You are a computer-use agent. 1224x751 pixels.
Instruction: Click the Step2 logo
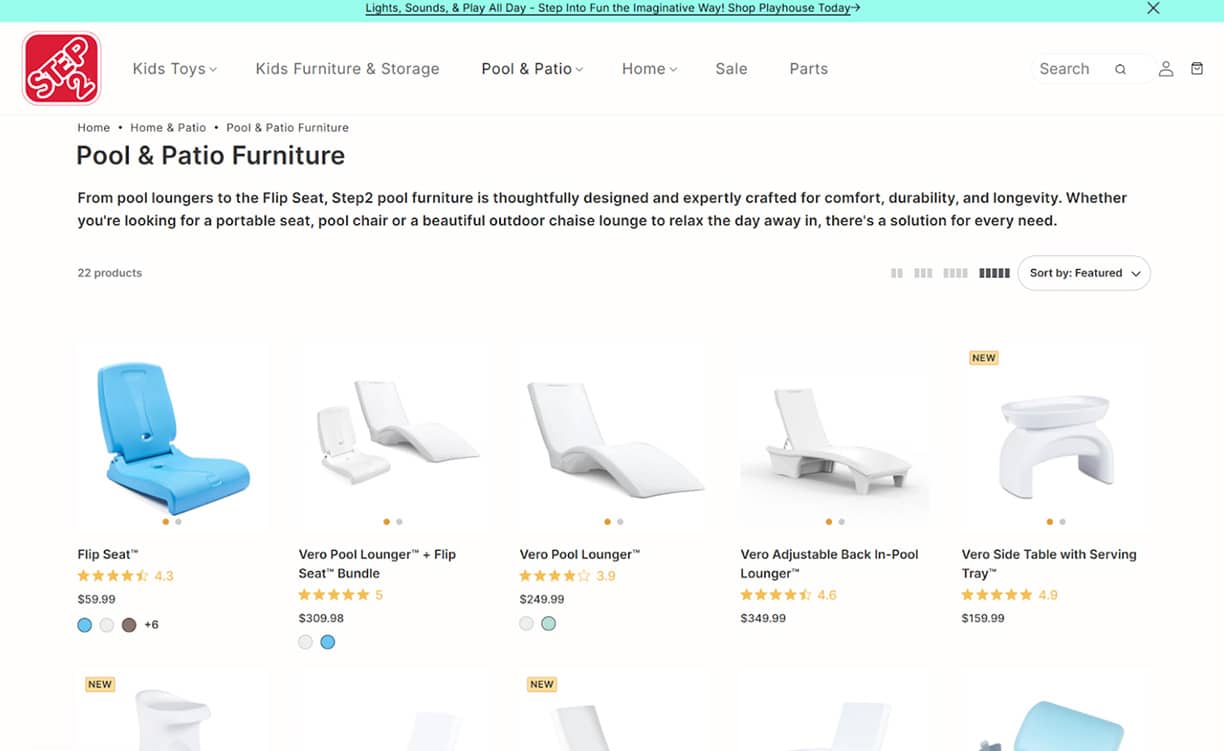pos(61,68)
